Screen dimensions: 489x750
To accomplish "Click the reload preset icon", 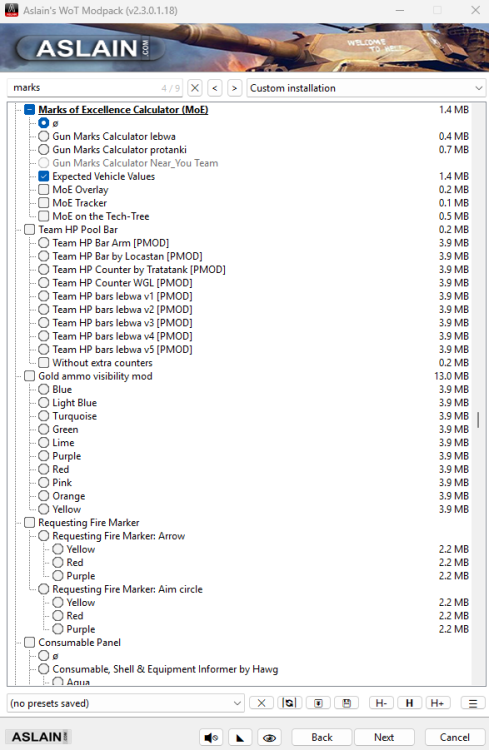I will (x=289, y=703).
